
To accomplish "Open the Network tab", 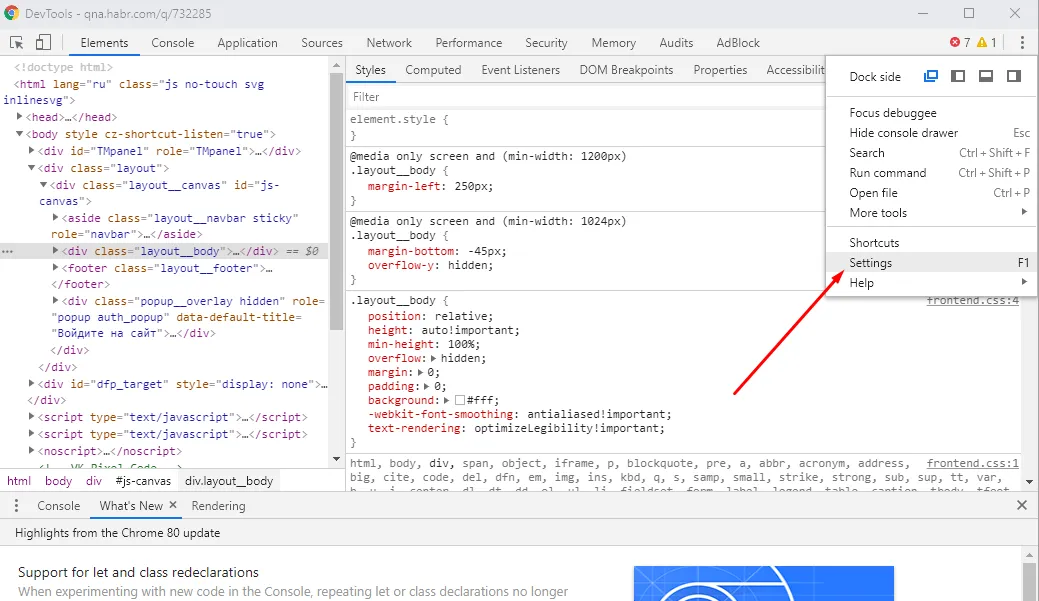I will click(389, 42).
